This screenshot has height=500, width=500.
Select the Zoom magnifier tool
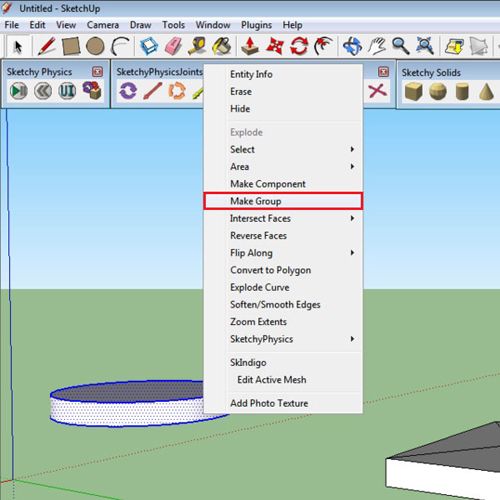(401, 46)
